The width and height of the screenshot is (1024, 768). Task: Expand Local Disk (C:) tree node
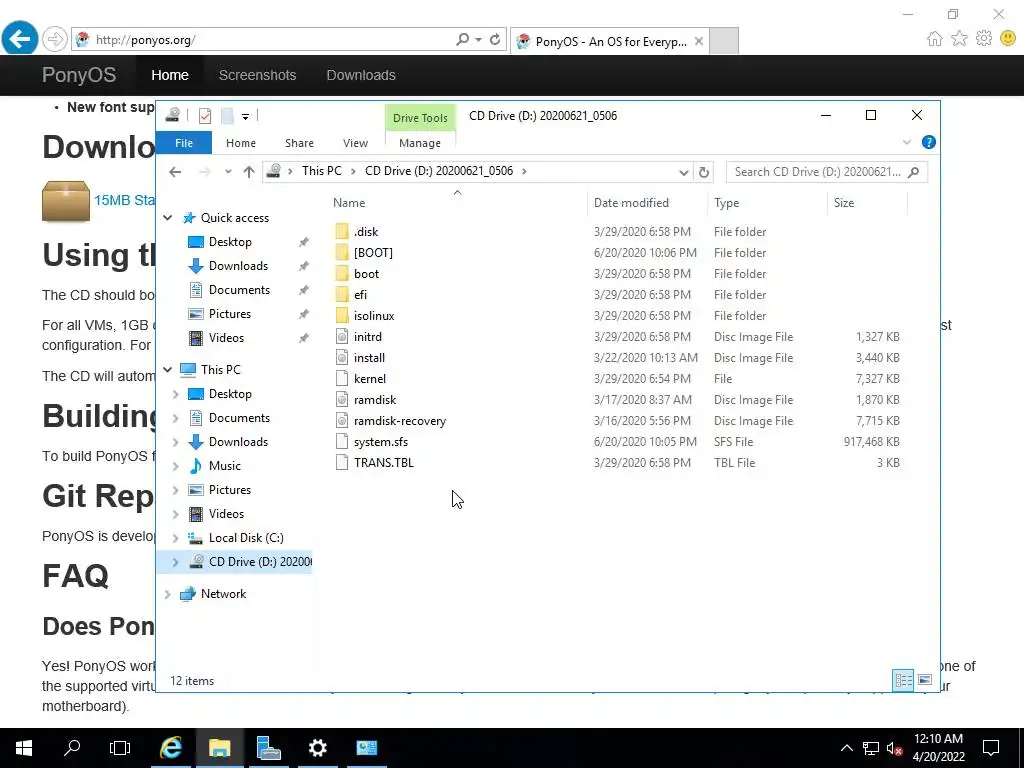pyautogui.click(x=176, y=538)
